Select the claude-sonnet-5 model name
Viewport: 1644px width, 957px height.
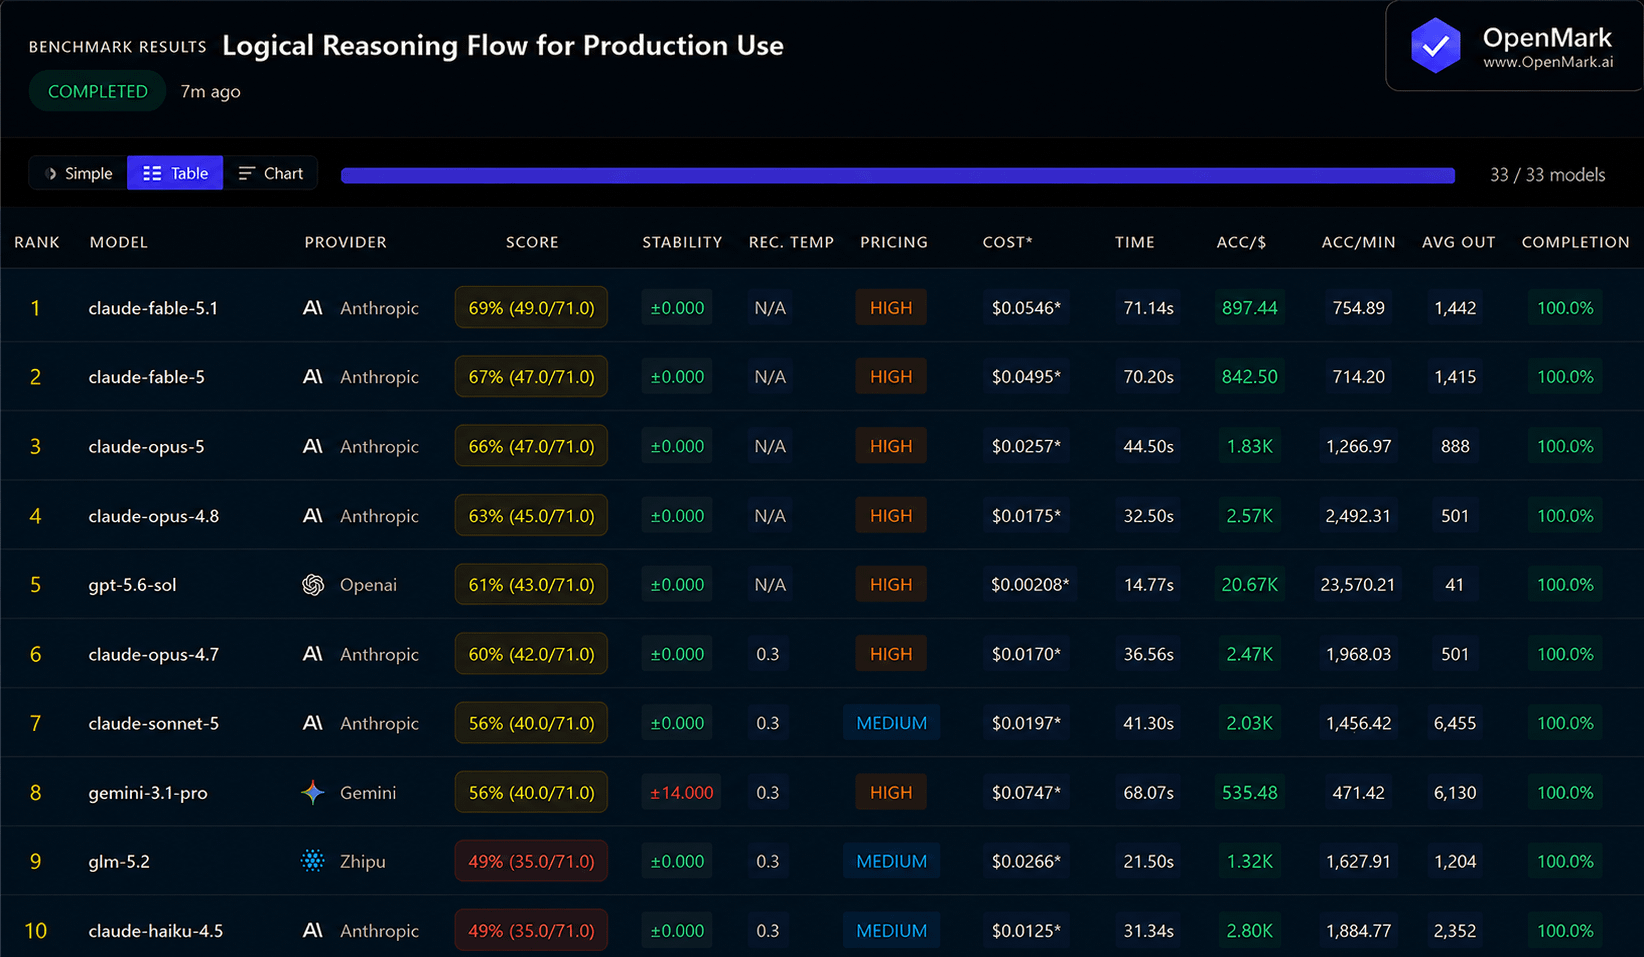coord(153,723)
